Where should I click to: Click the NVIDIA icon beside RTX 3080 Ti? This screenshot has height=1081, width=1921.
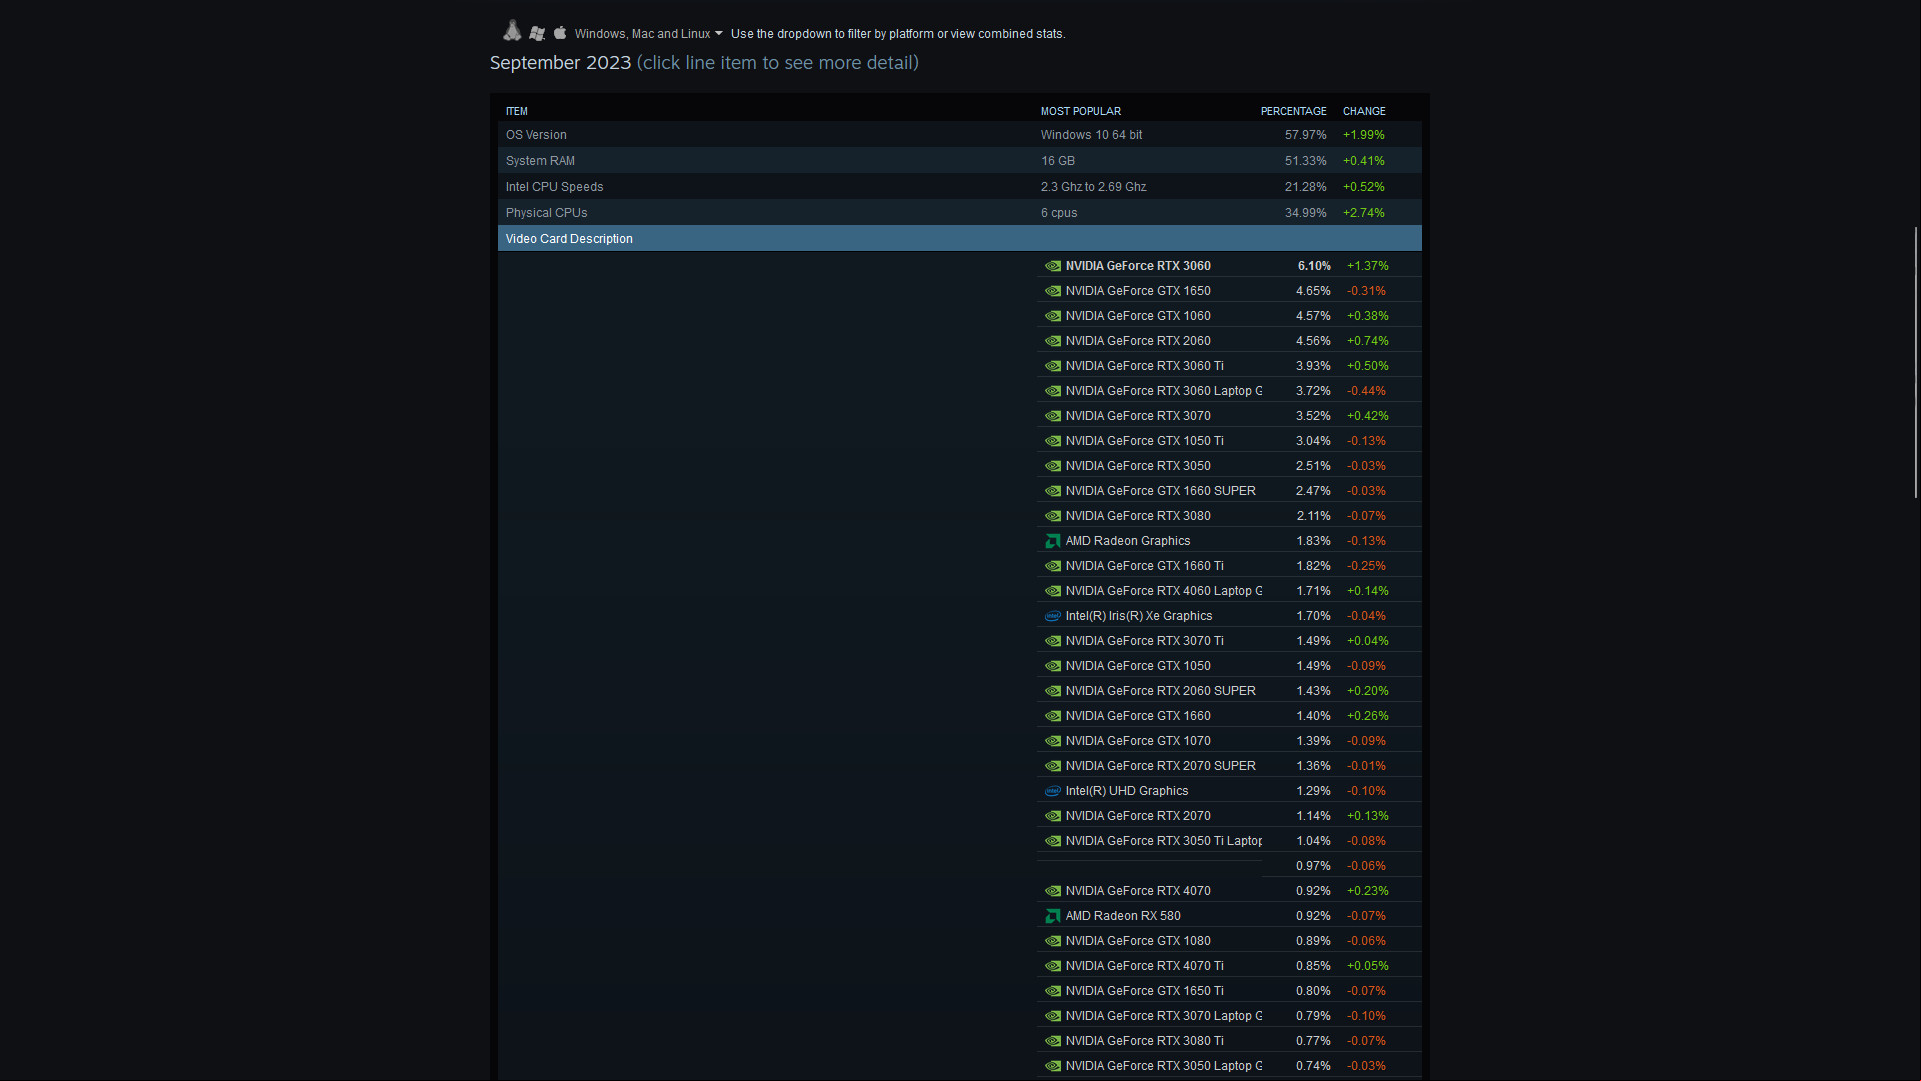click(x=1052, y=1041)
